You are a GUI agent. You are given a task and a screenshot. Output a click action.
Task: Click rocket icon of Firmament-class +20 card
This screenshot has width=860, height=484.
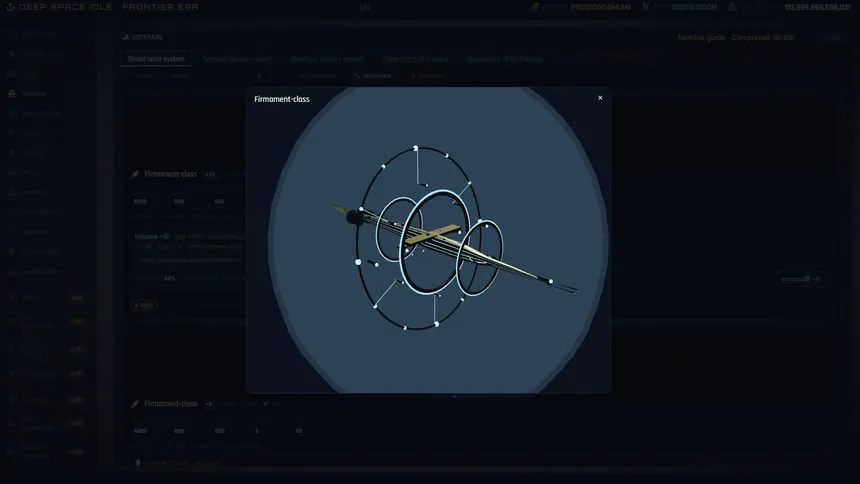135,175
